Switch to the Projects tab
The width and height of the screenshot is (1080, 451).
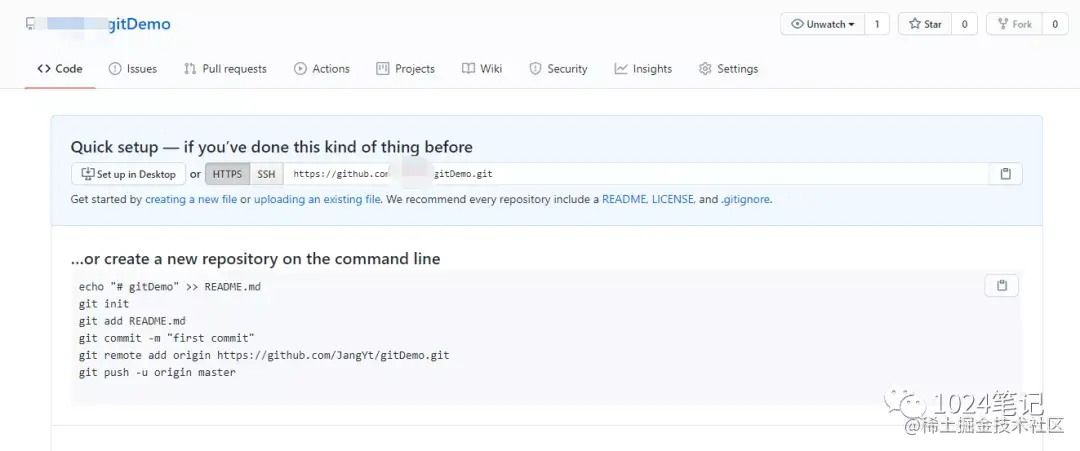(x=406, y=69)
